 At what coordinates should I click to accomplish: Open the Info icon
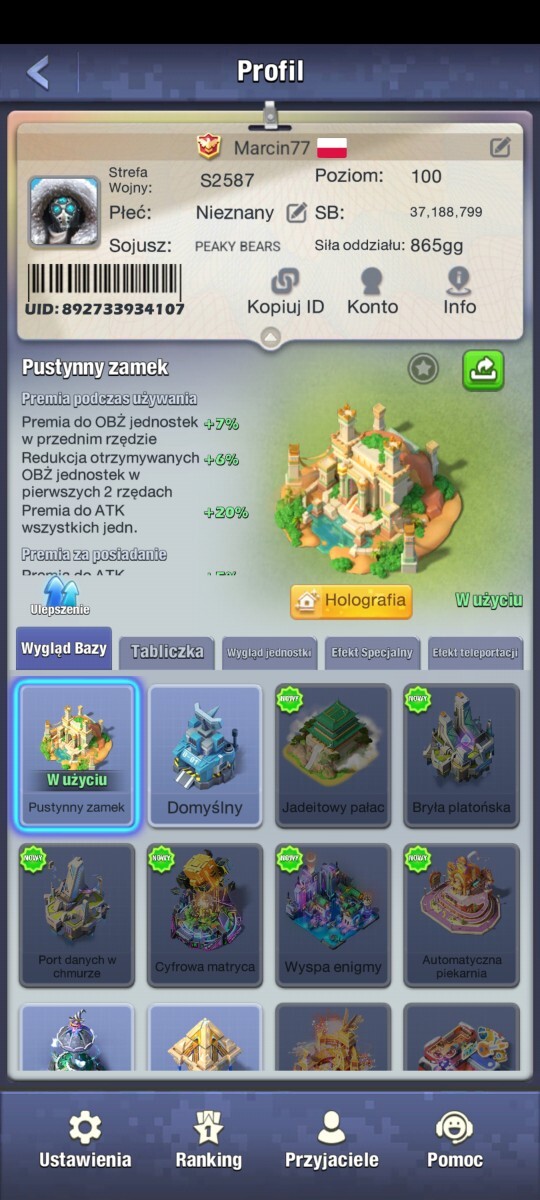(459, 290)
